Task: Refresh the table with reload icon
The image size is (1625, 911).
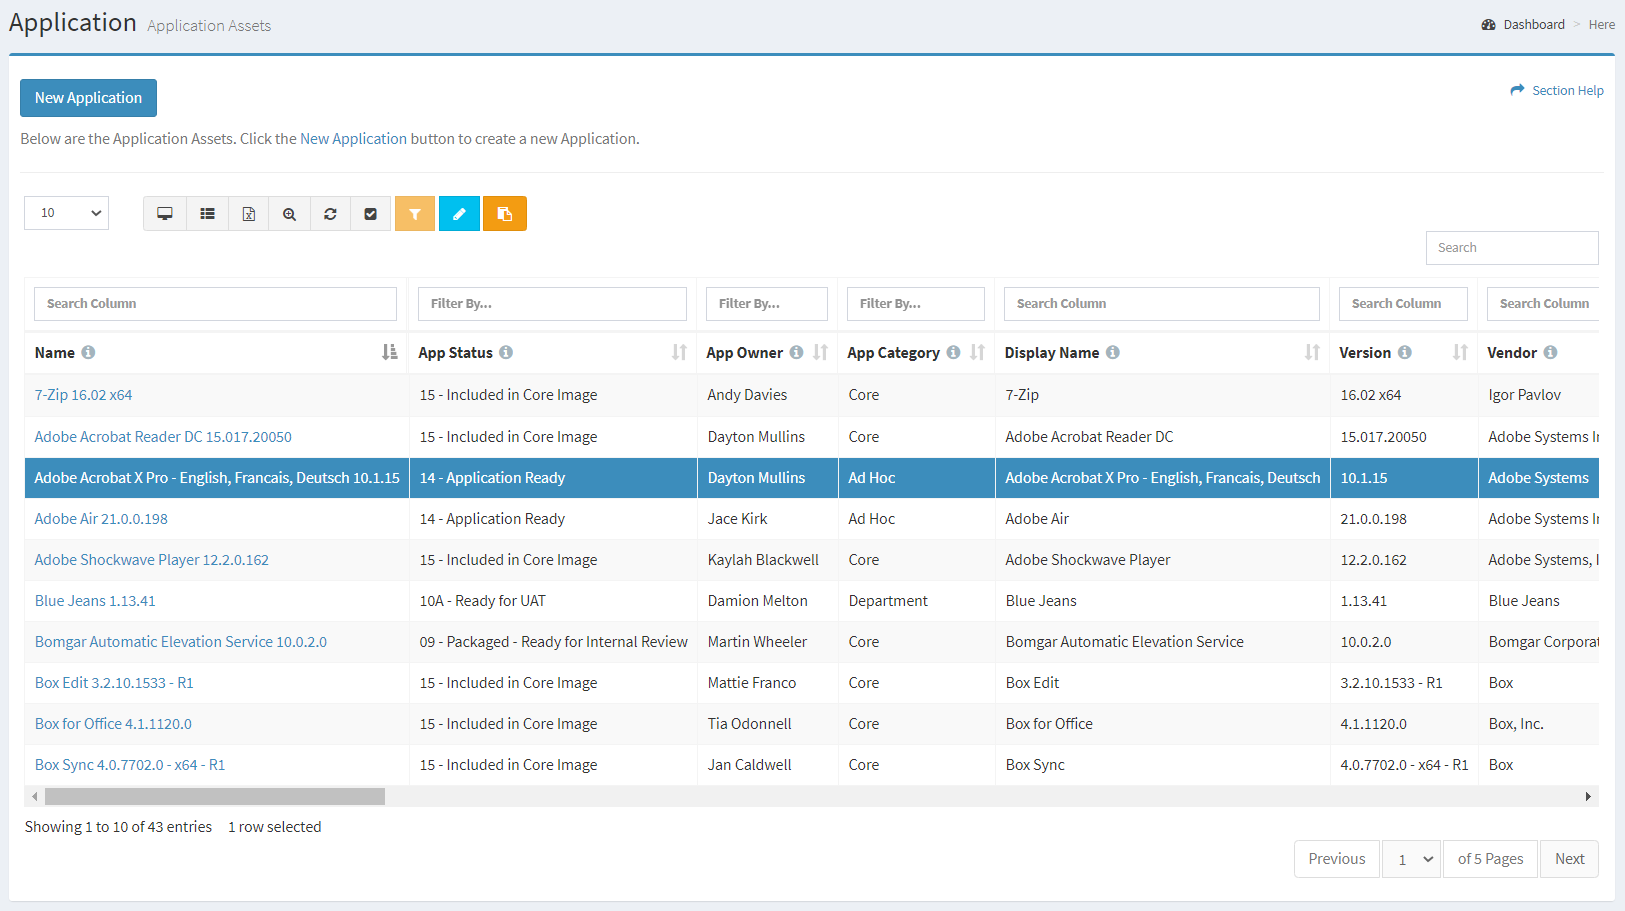Action: pos(330,214)
